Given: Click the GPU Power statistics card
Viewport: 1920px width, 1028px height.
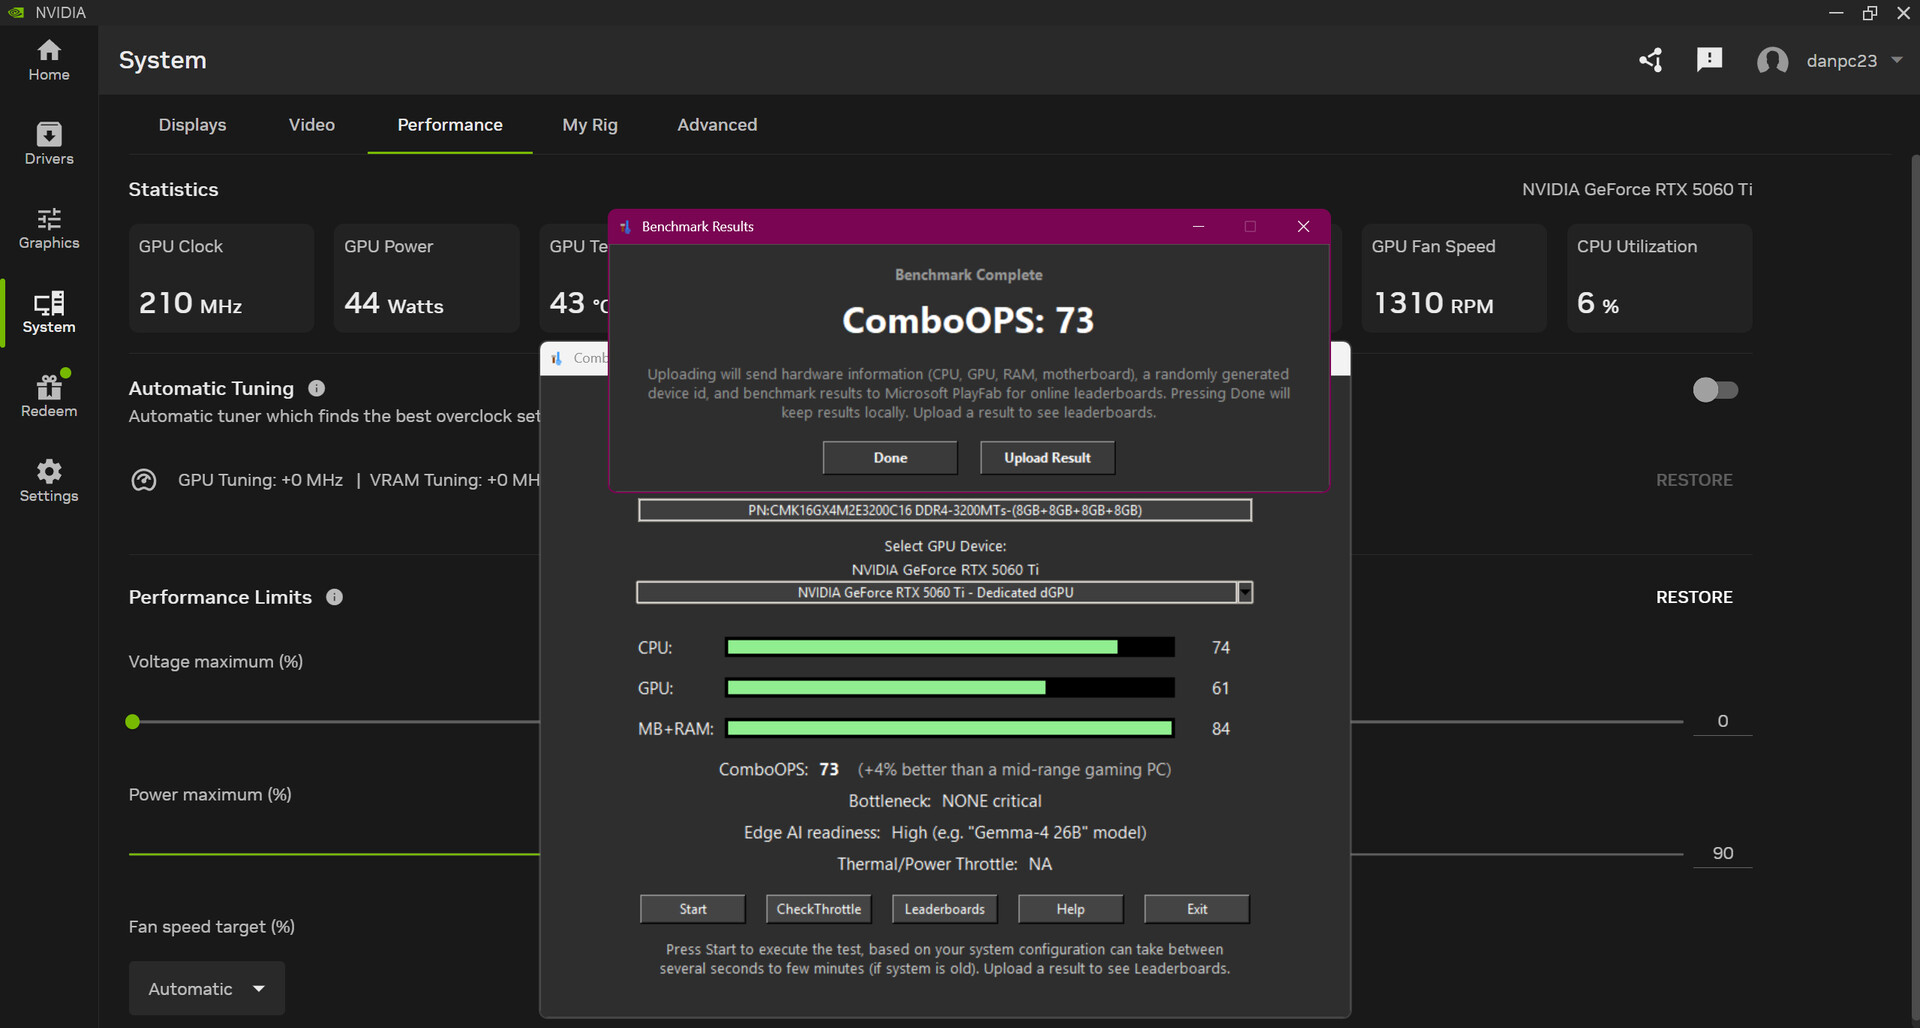Looking at the screenshot, I should [426, 278].
